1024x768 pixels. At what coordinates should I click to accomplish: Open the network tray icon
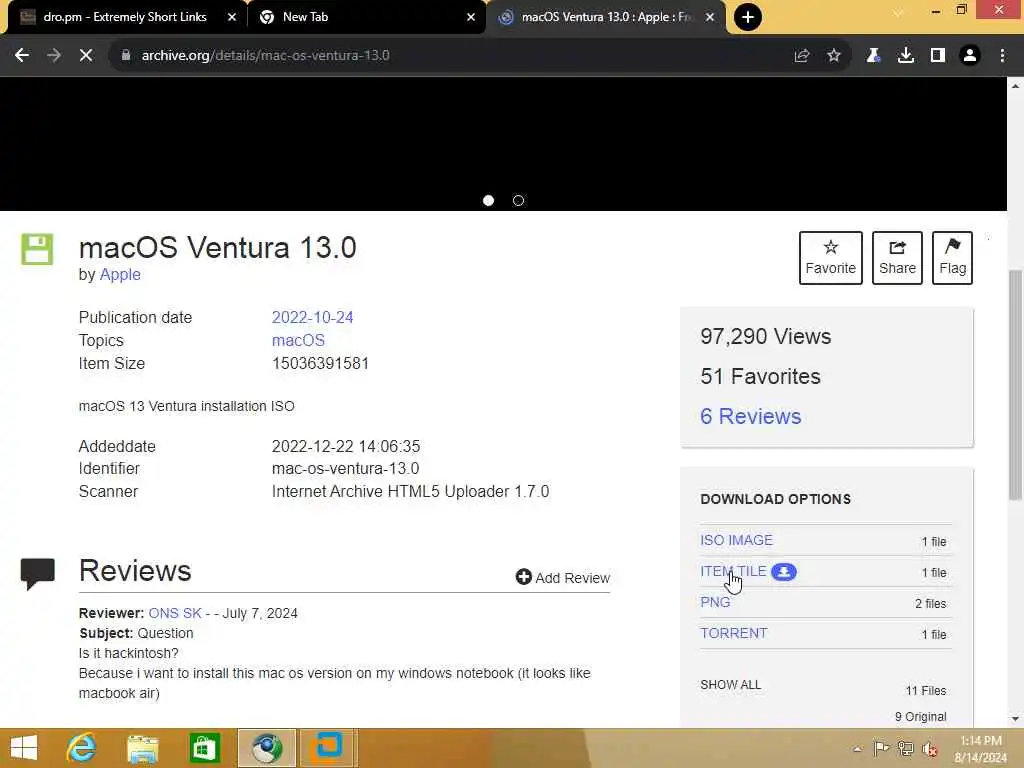tap(906, 748)
